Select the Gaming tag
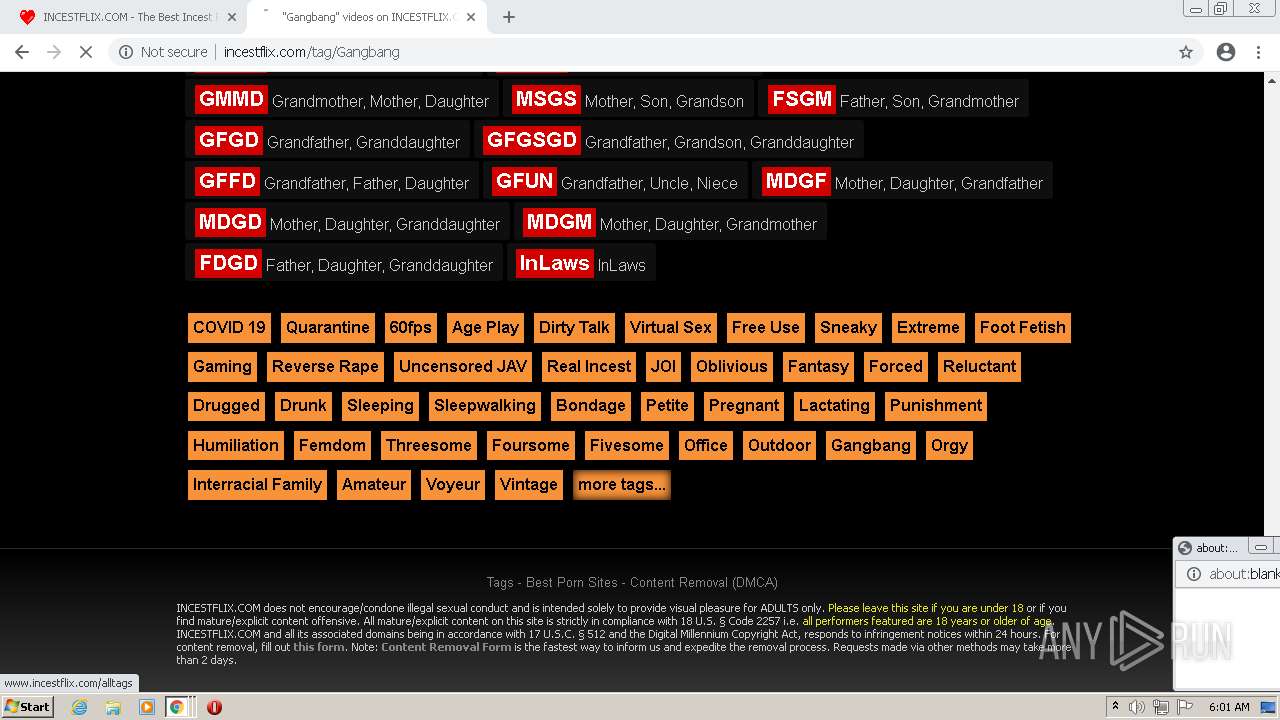 [222, 366]
